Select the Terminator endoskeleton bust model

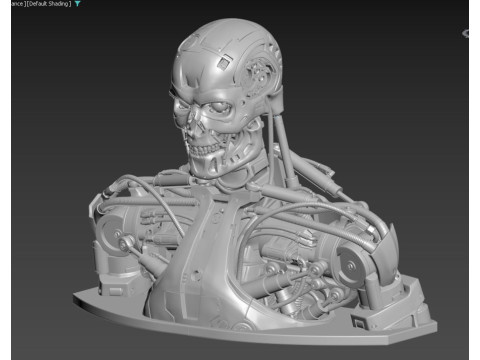[x=255, y=182]
